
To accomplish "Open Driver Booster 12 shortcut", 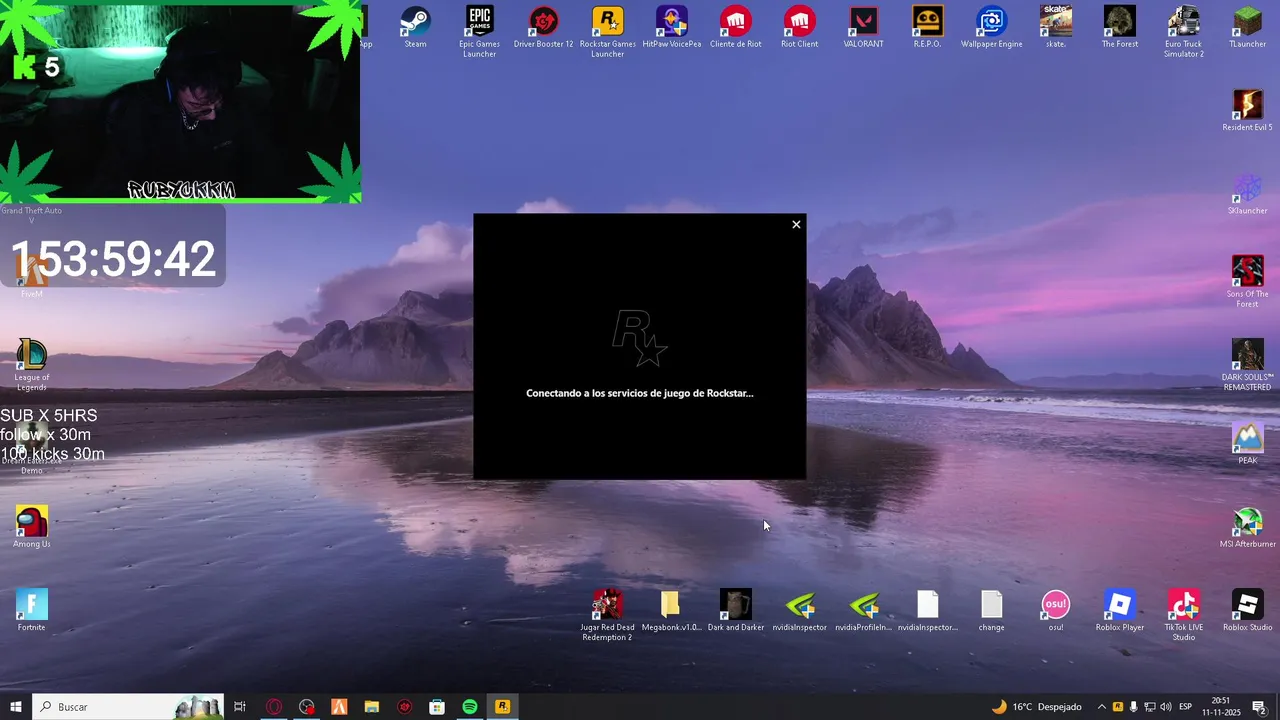I will coord(544,27).
